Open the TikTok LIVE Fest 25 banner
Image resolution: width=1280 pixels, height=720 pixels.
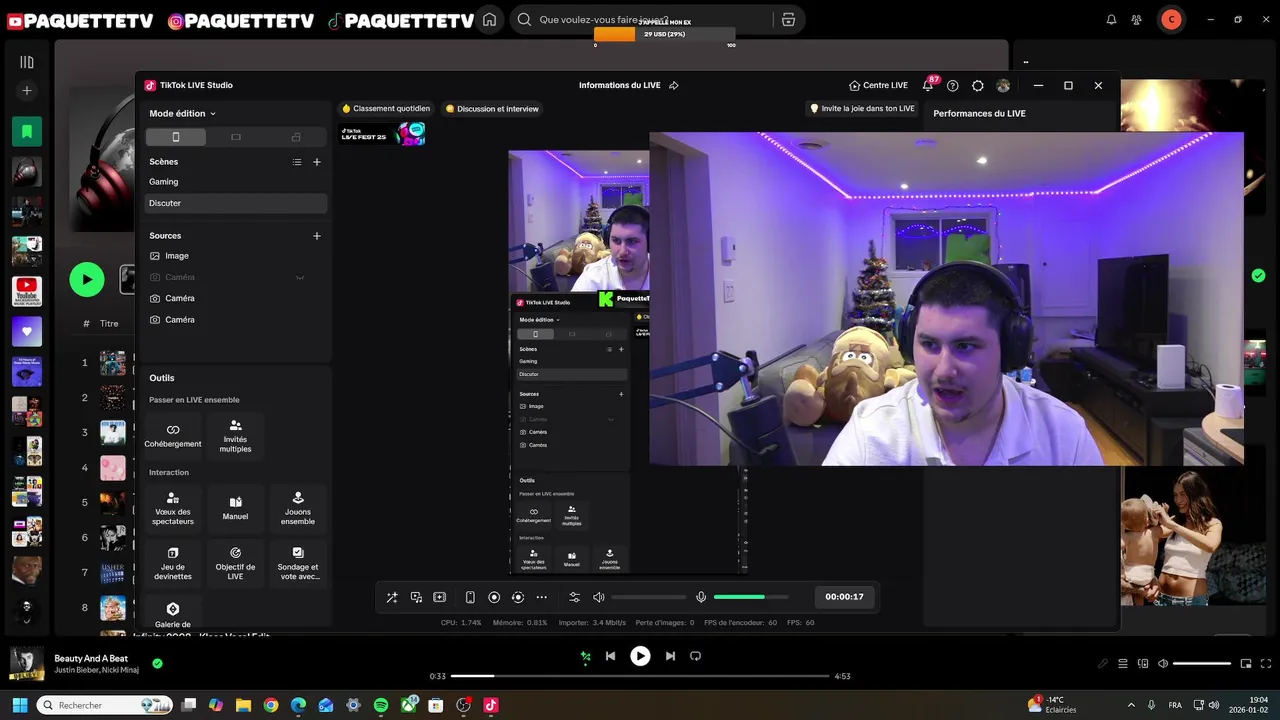click(x=383, y=134)
